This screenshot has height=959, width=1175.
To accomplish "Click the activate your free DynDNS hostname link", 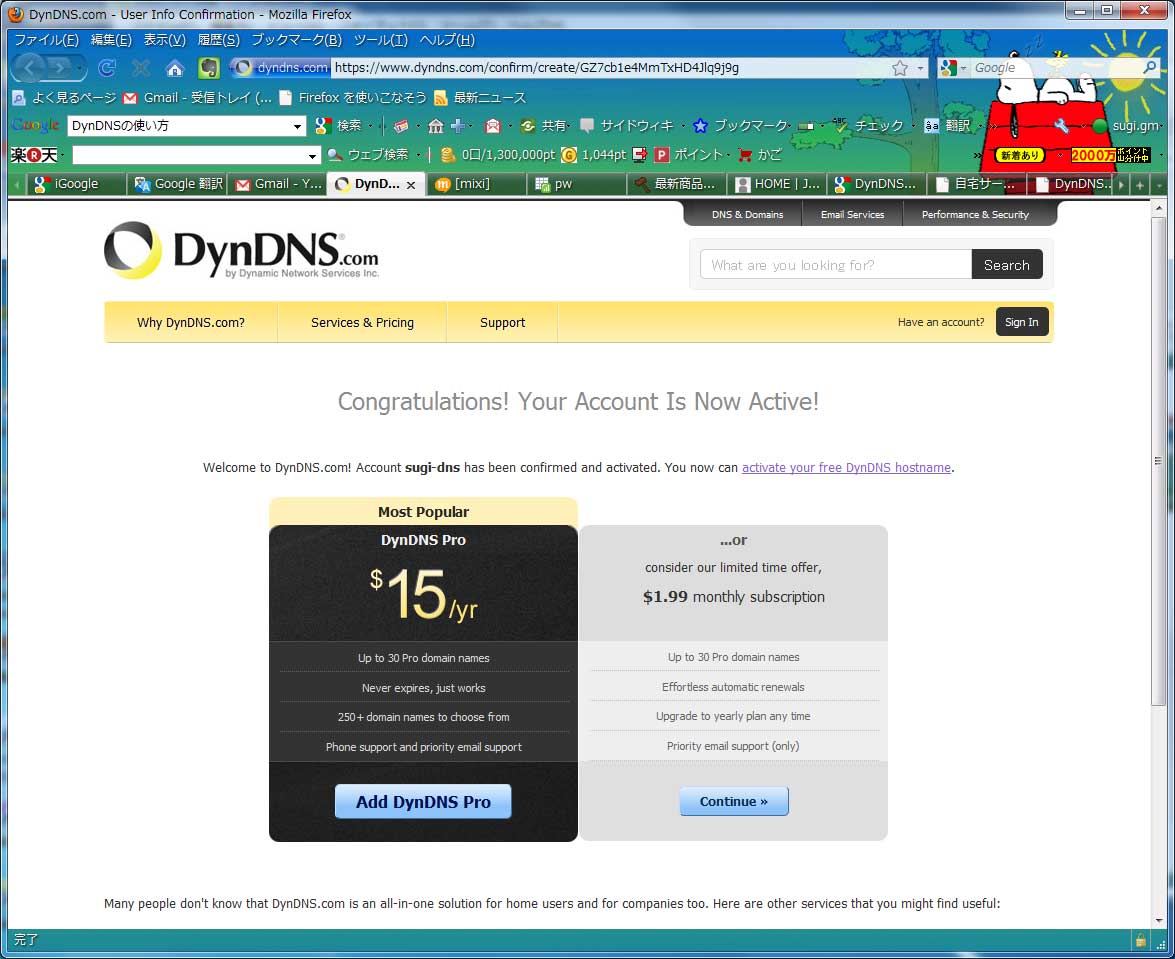I will (846, 467).
